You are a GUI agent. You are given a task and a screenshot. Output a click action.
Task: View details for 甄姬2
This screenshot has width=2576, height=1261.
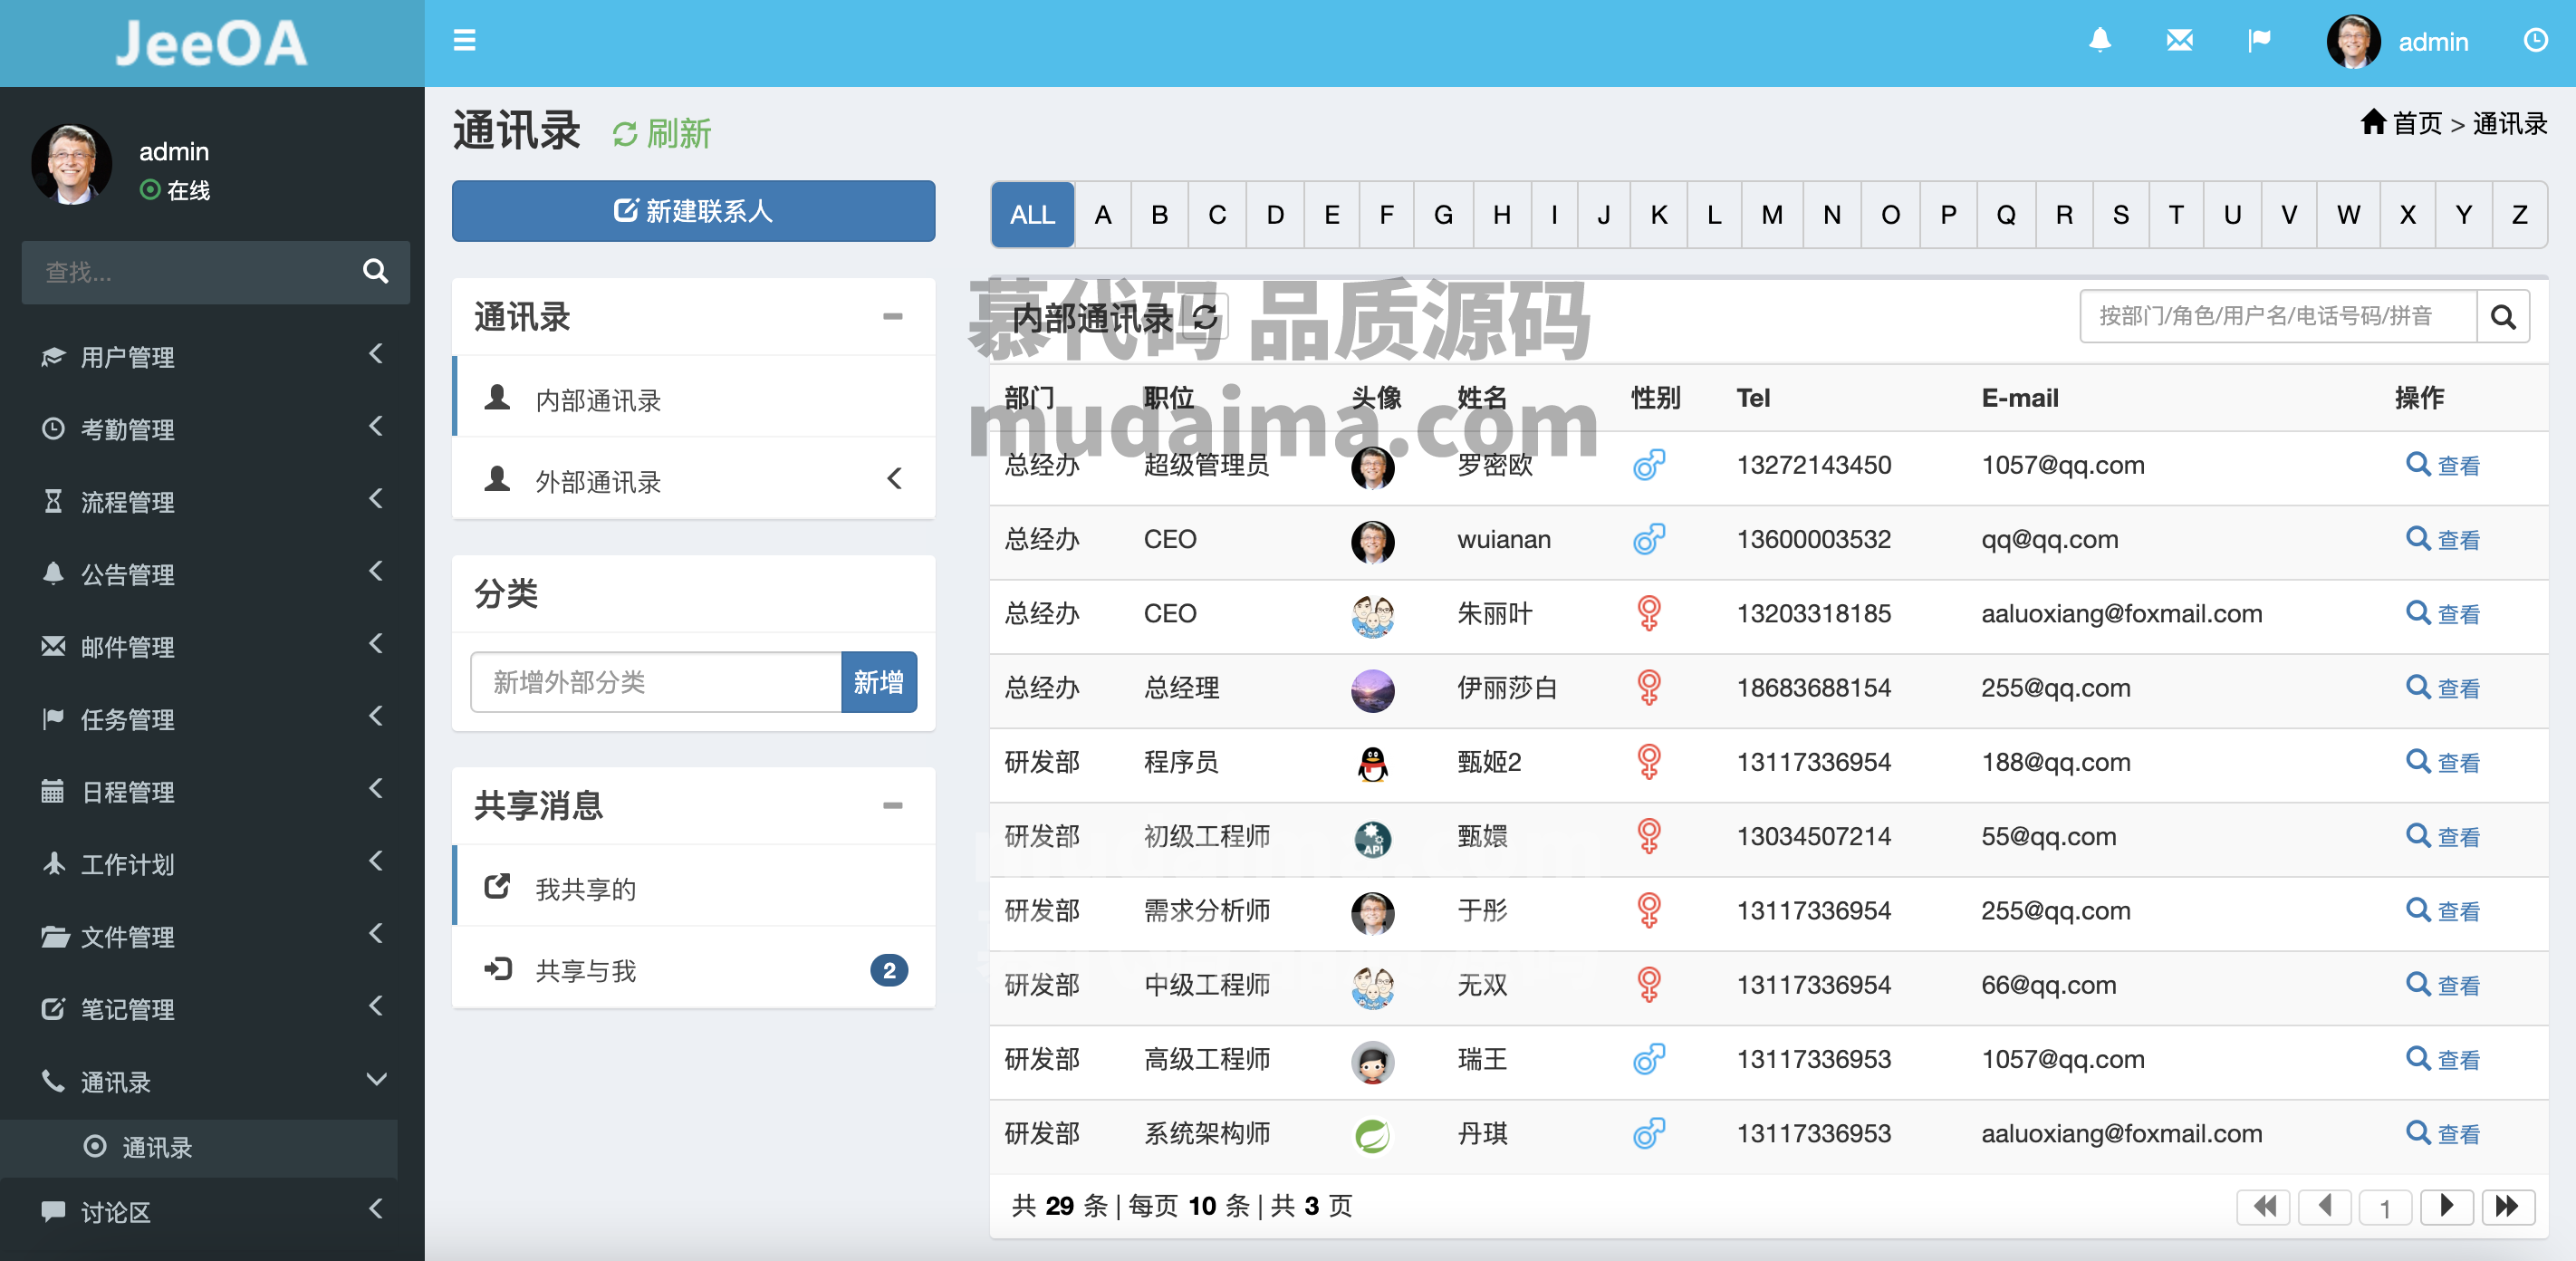coord(2443,762)
